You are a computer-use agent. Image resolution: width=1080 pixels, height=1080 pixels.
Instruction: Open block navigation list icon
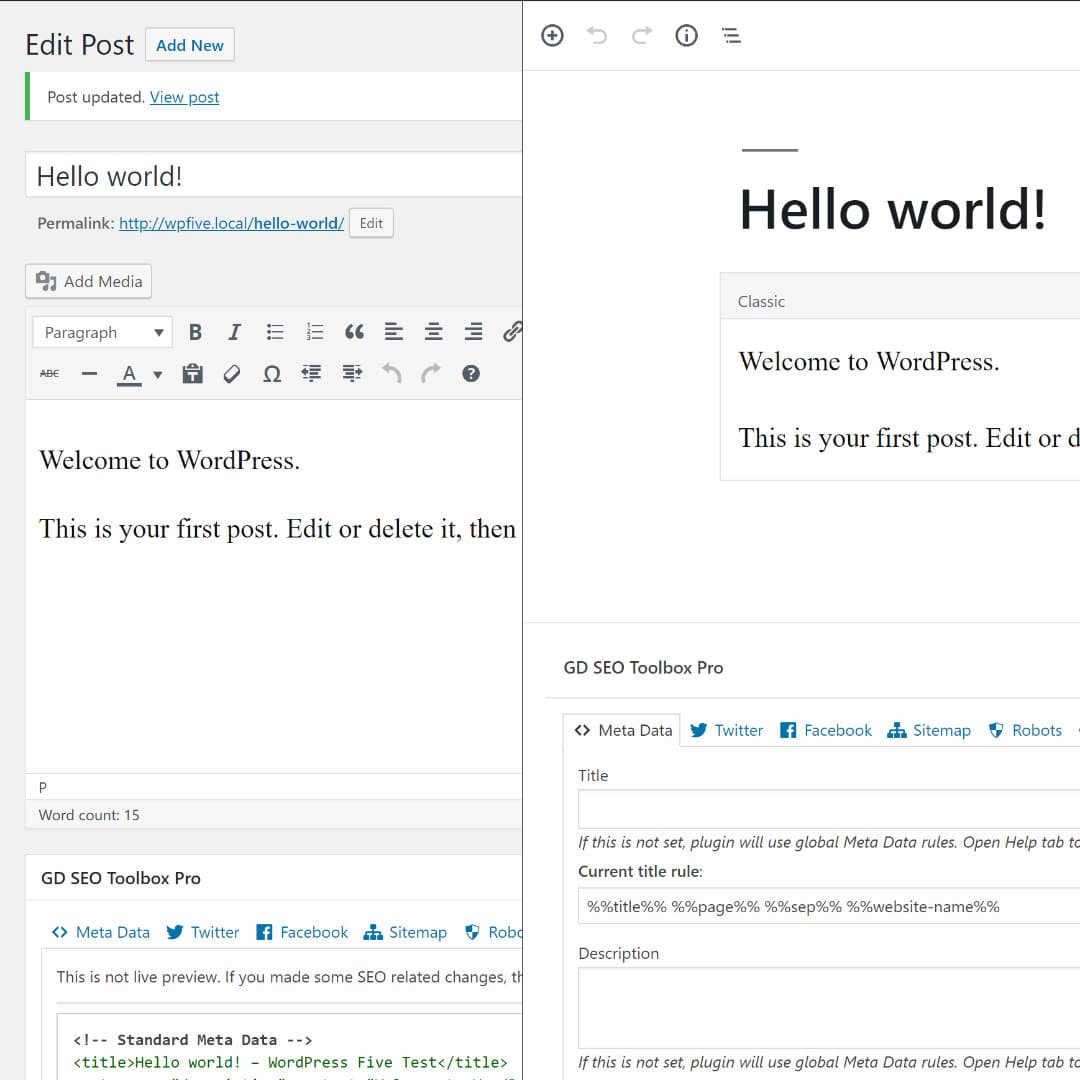point(731,35)
